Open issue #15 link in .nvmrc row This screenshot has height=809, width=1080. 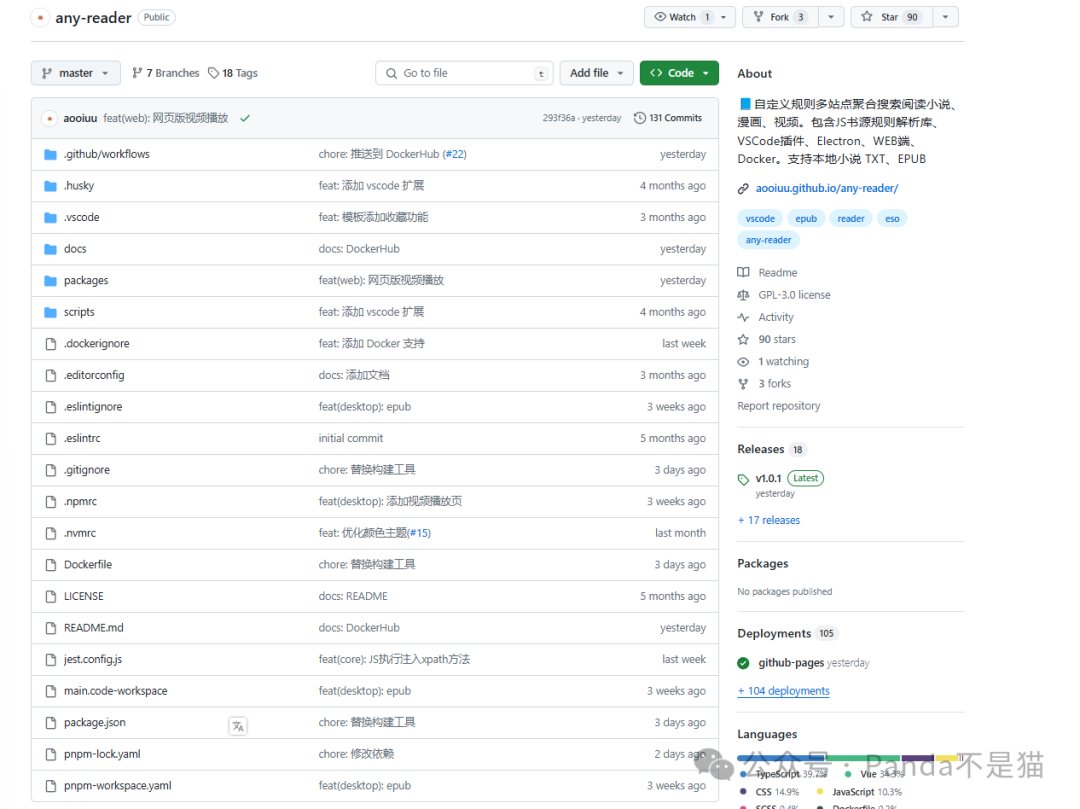pyautogui.click(x=419, y=533)
